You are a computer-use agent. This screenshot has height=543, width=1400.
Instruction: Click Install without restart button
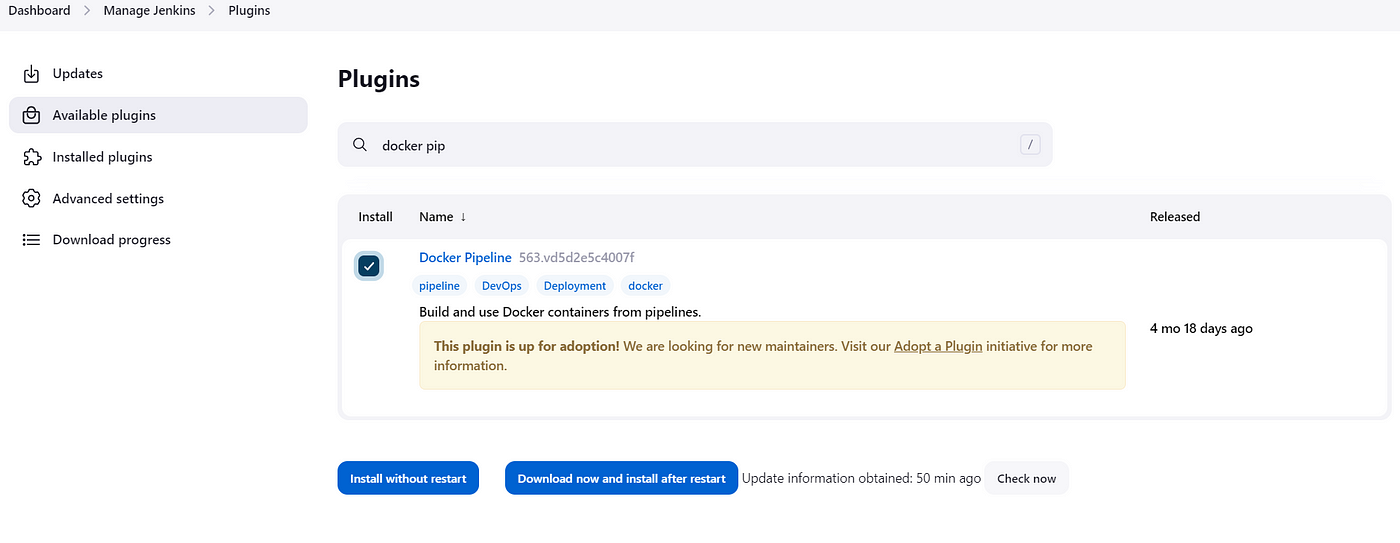point(408,478)
